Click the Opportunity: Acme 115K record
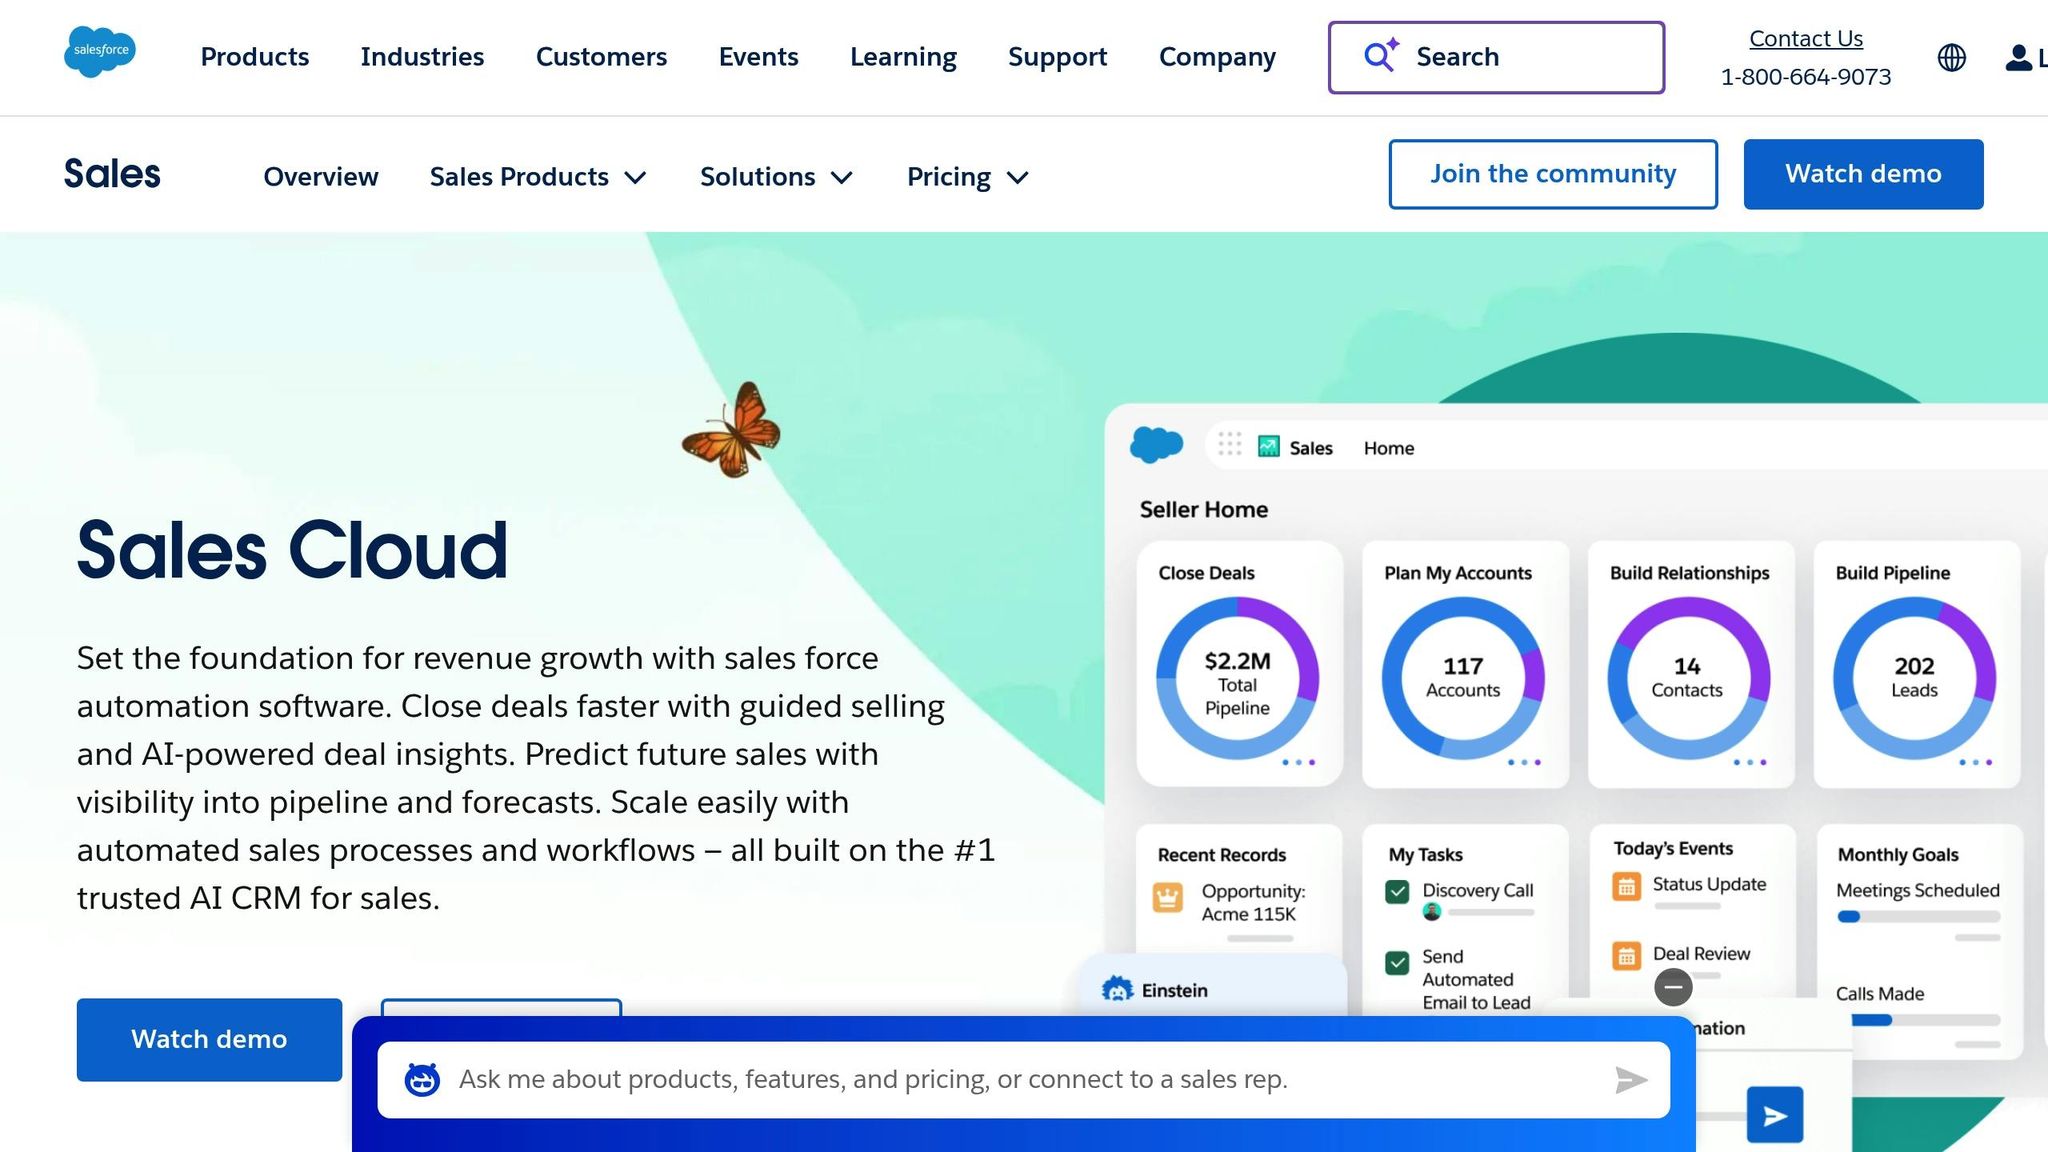This screenshot has width=2048, height=1152. point(1253,902)
